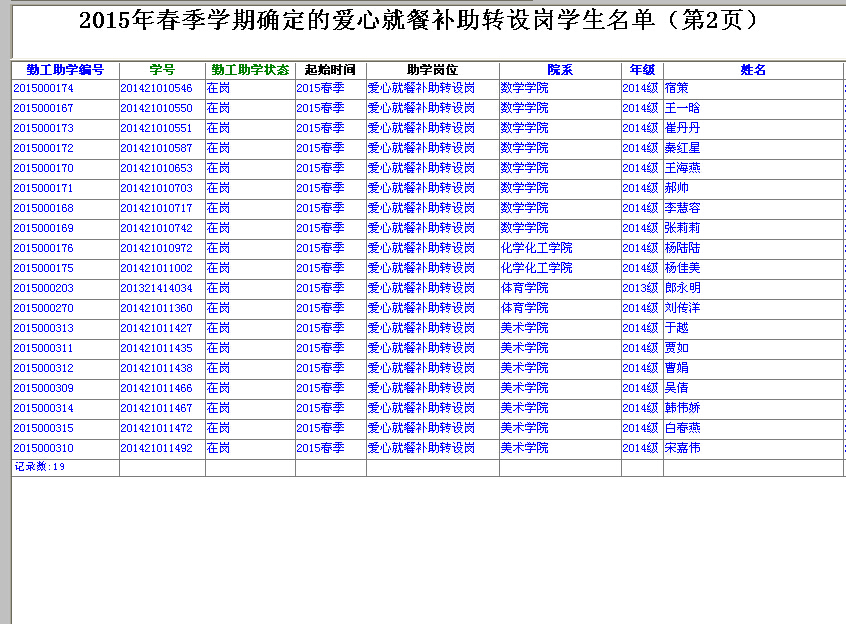Select the name cell 王海燕
Viewport: 846px width, 624px height.
pos(682,168)
